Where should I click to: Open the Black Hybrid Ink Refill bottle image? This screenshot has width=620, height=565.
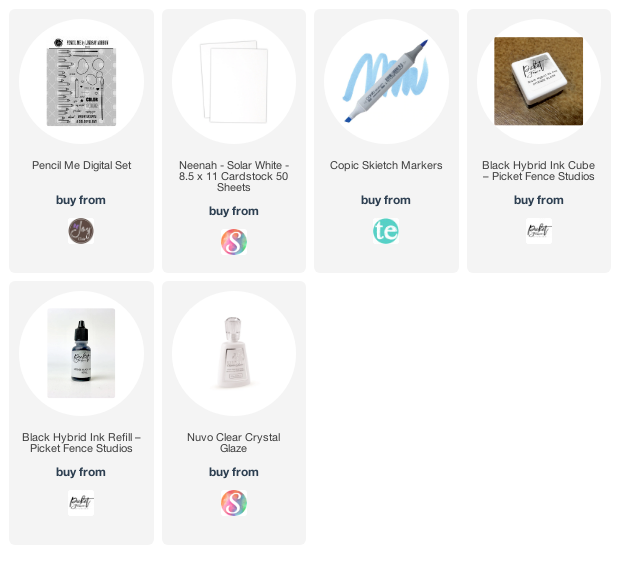81,353
